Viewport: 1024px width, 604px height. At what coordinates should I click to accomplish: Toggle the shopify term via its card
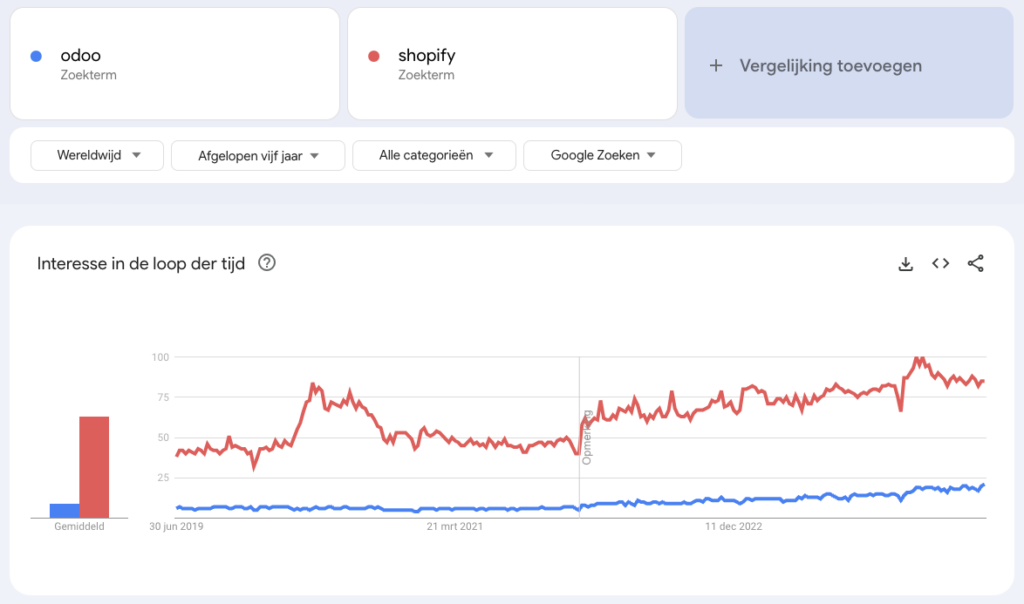click(511, 63)
